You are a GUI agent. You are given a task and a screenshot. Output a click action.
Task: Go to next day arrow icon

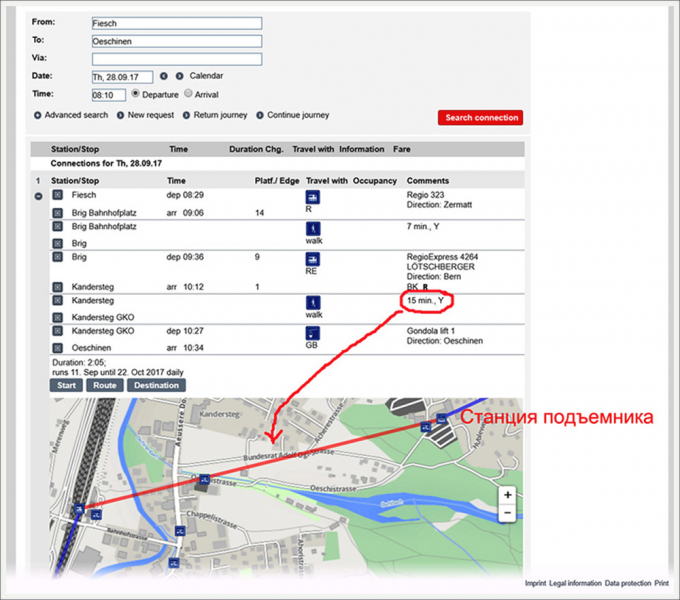click(x=180, y=76)
